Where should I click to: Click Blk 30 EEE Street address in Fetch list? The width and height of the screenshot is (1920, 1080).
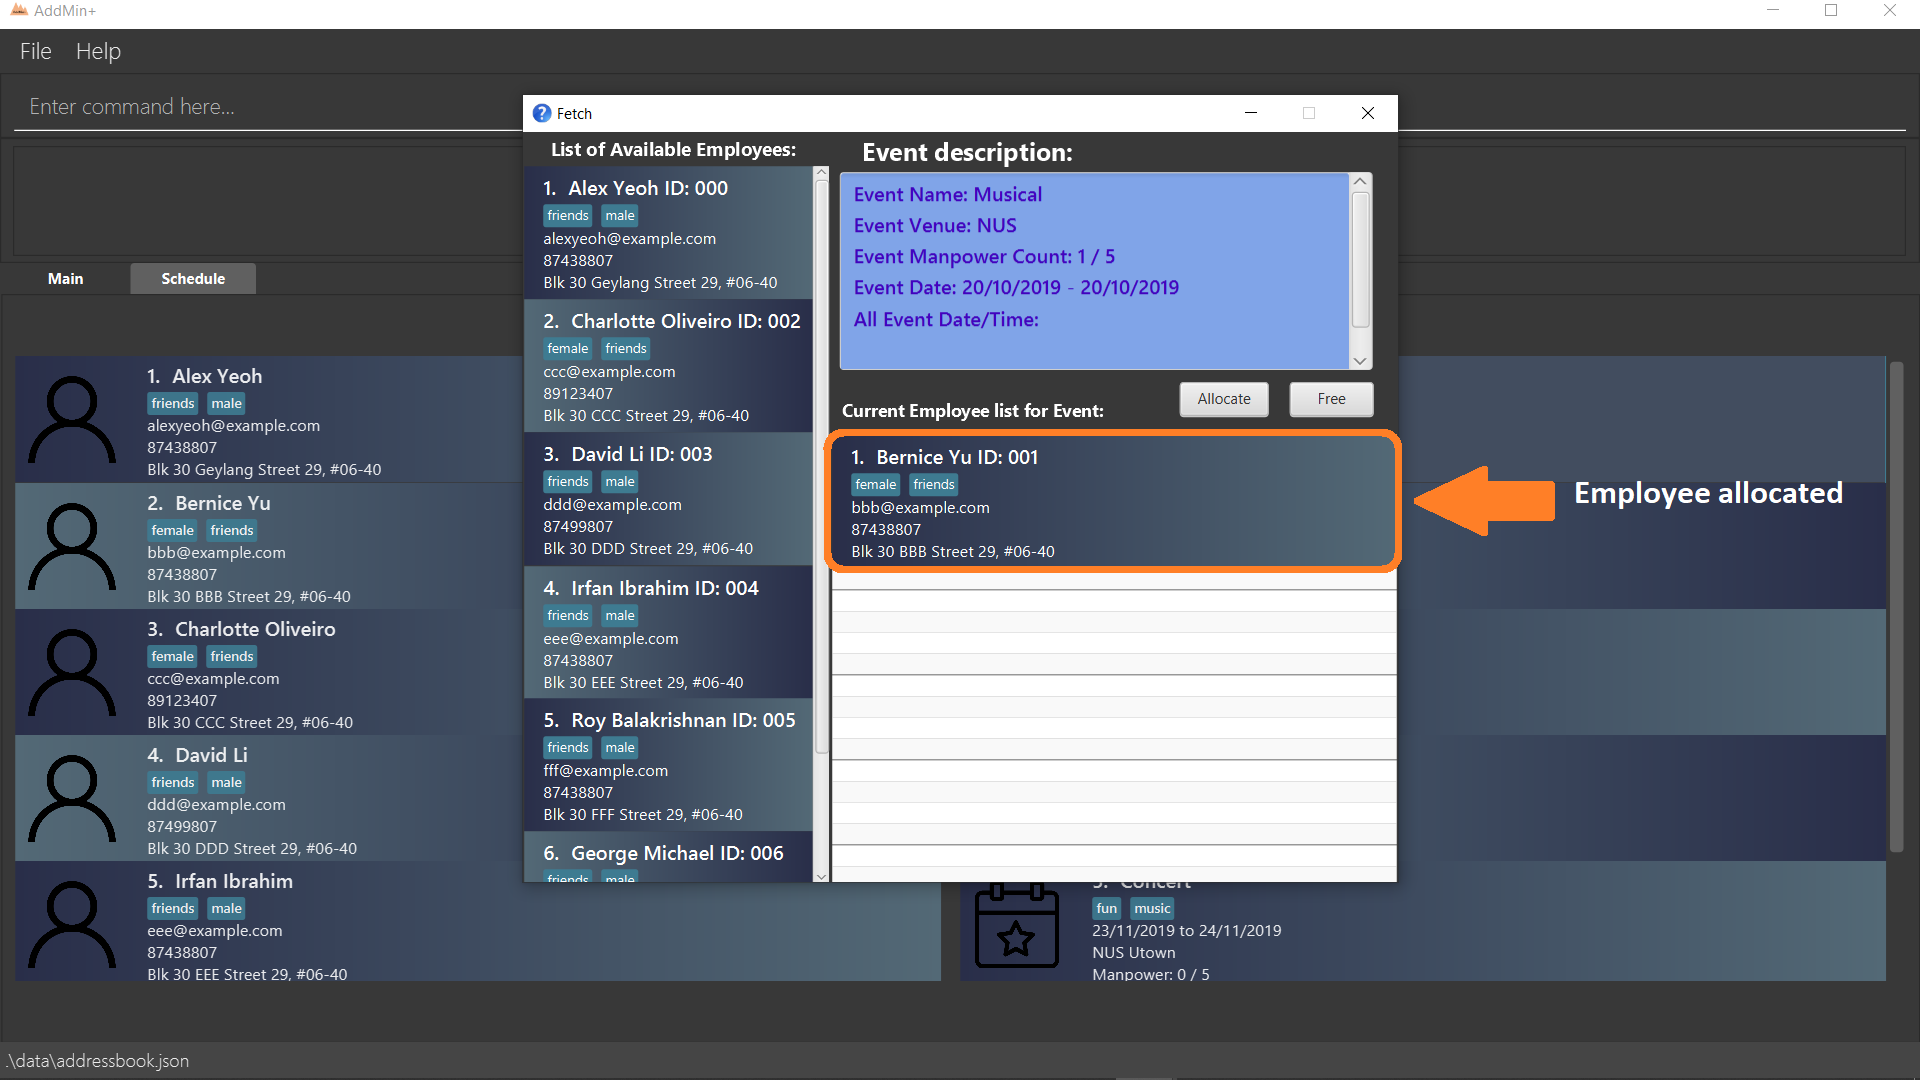(x=643, y=683)
